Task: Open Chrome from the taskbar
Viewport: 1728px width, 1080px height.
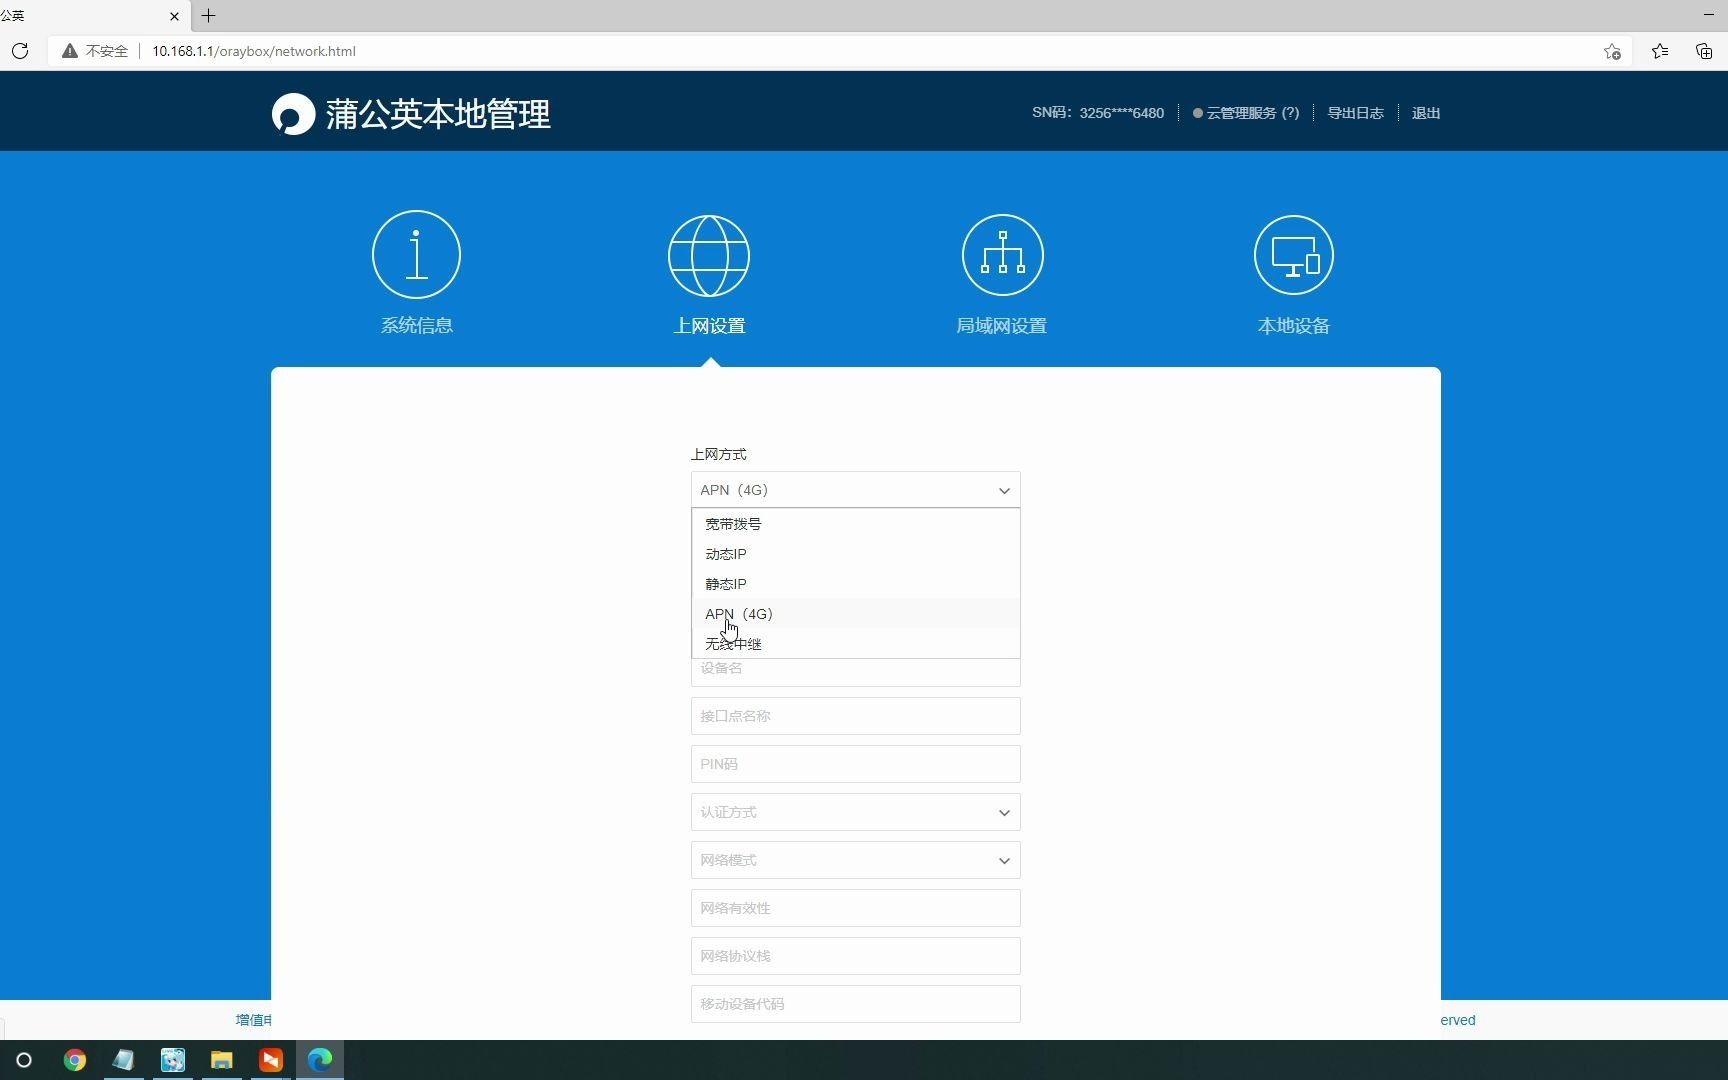Action: point(75,1060)
